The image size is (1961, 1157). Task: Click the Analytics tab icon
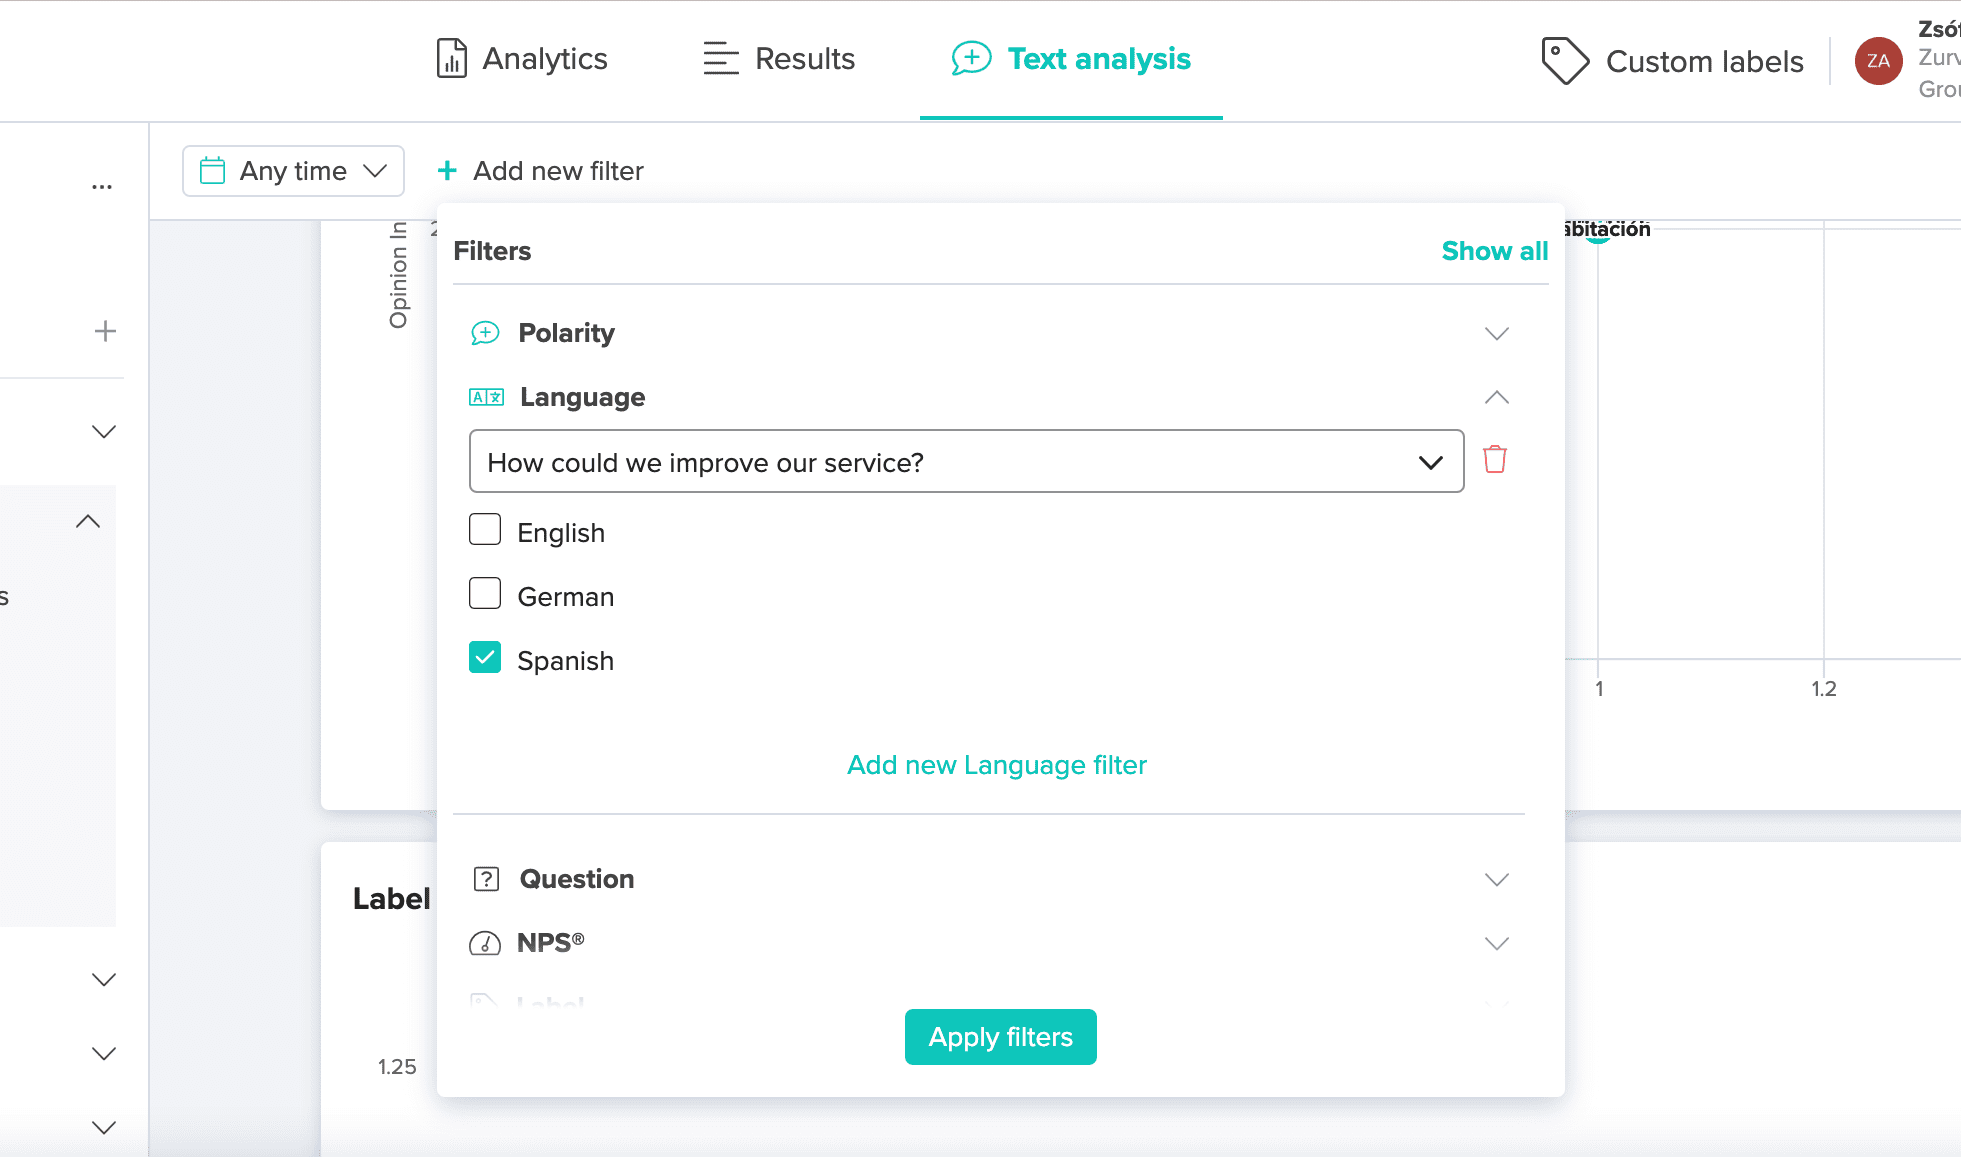click(x=452, y=58)
